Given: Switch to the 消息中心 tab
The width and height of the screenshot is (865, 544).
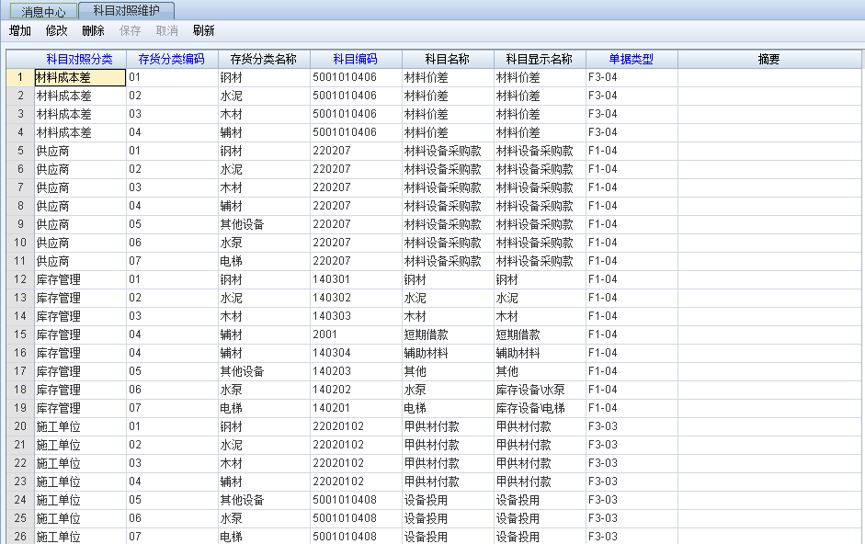Looking at the screenshot, I should point(43,11).
